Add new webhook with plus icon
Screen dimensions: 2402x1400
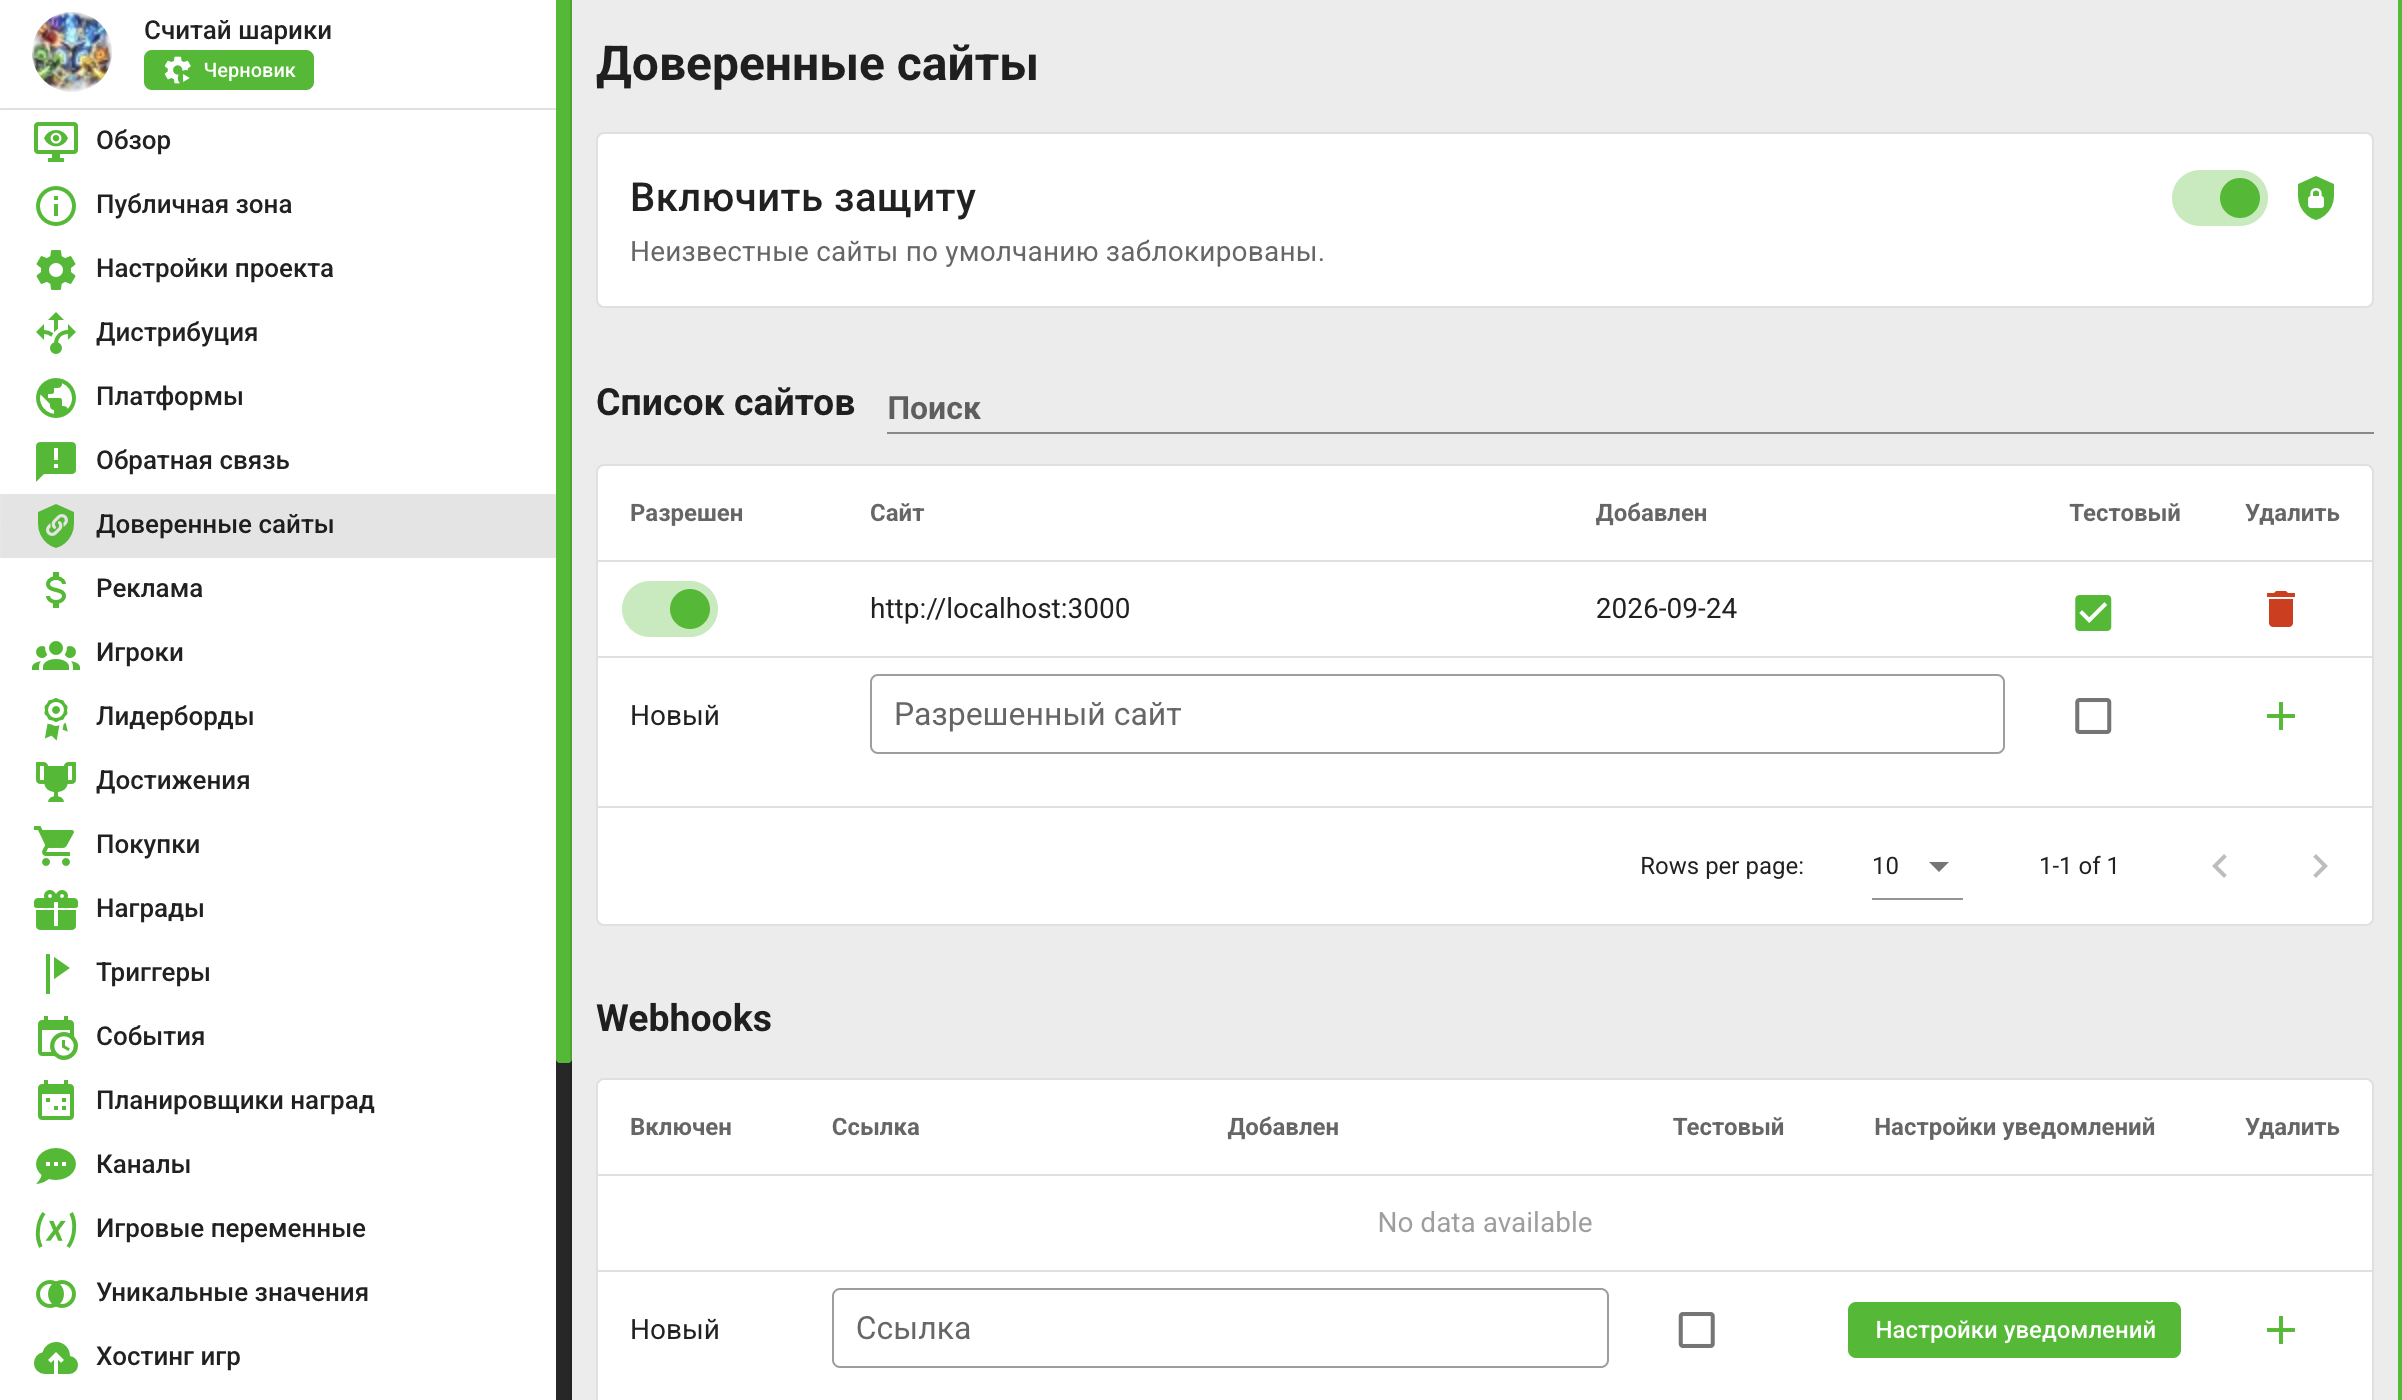[x=2280, y=1330]
